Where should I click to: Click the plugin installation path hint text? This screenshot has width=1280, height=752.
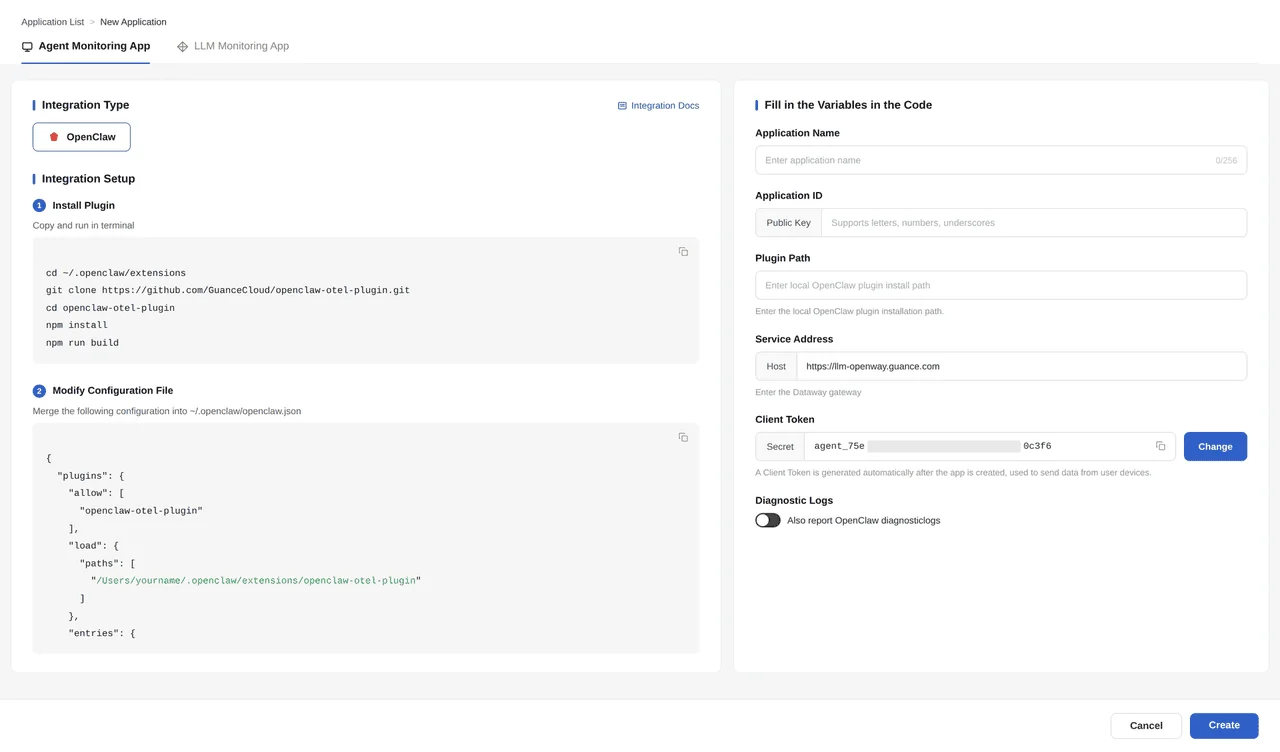point(849,311)
